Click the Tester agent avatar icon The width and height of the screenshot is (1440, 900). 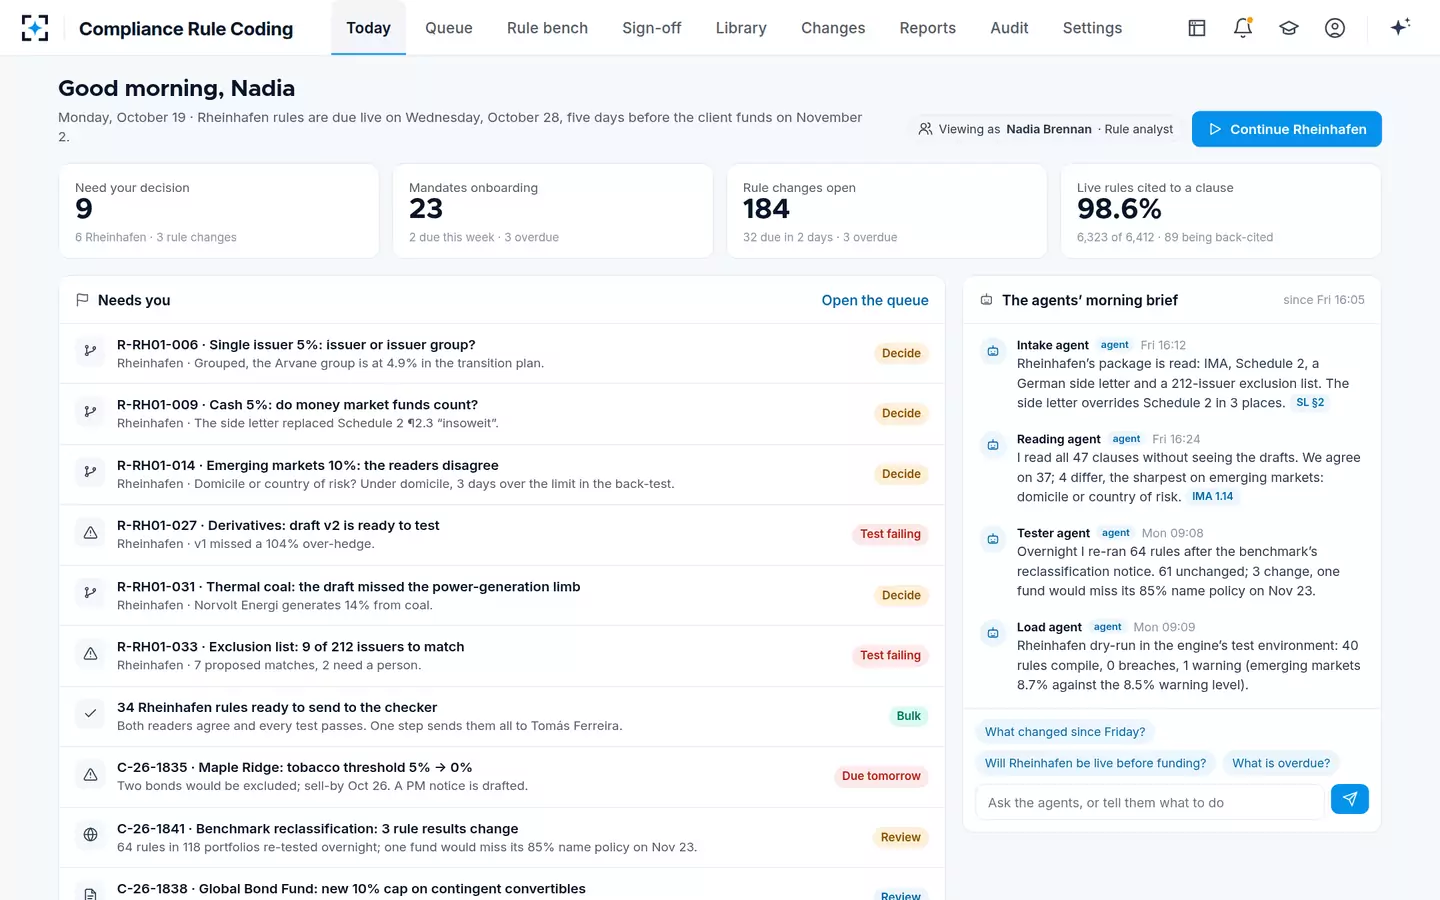tap(993, 539)
